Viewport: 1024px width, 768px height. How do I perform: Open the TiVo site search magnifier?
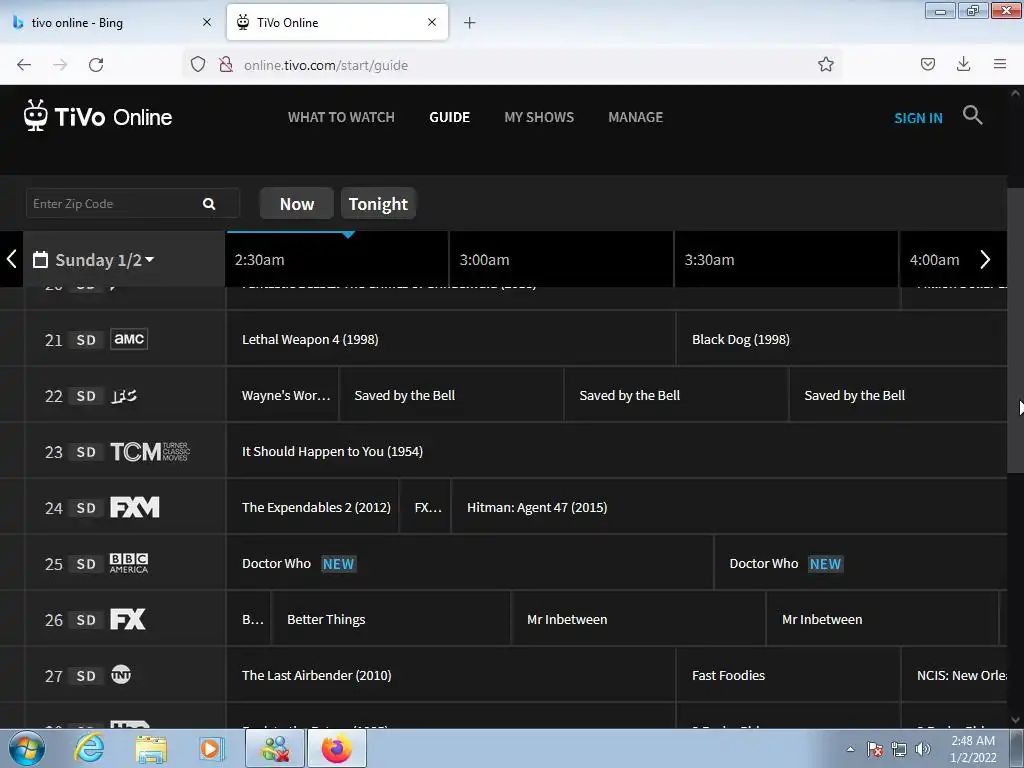pyautogui.click(x=972, y=115)
